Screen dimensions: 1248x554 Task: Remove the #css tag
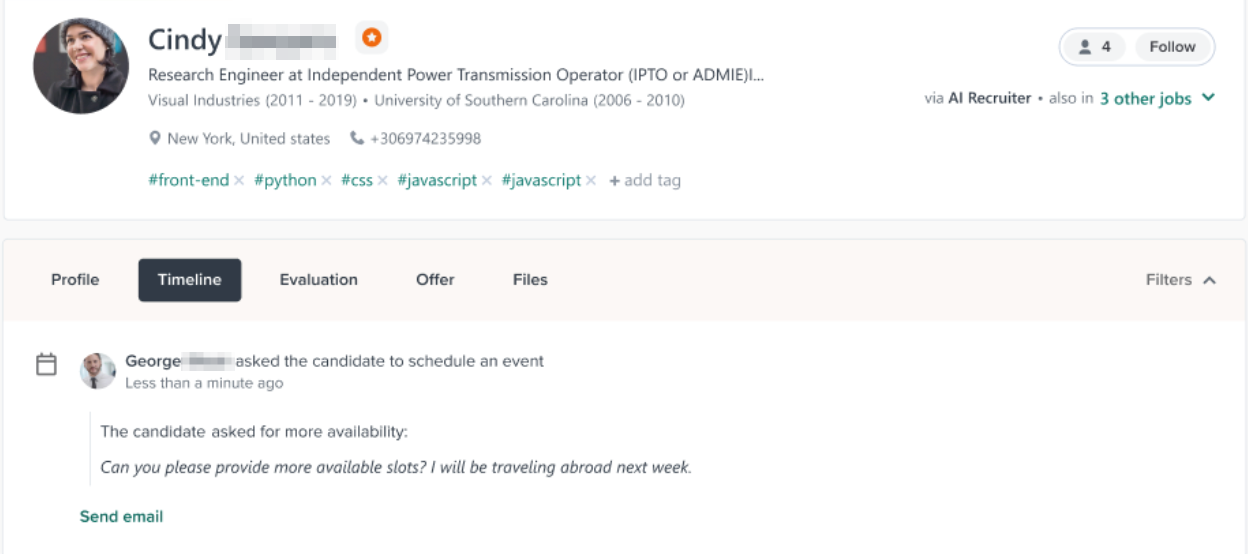click(x=382, y=181)
